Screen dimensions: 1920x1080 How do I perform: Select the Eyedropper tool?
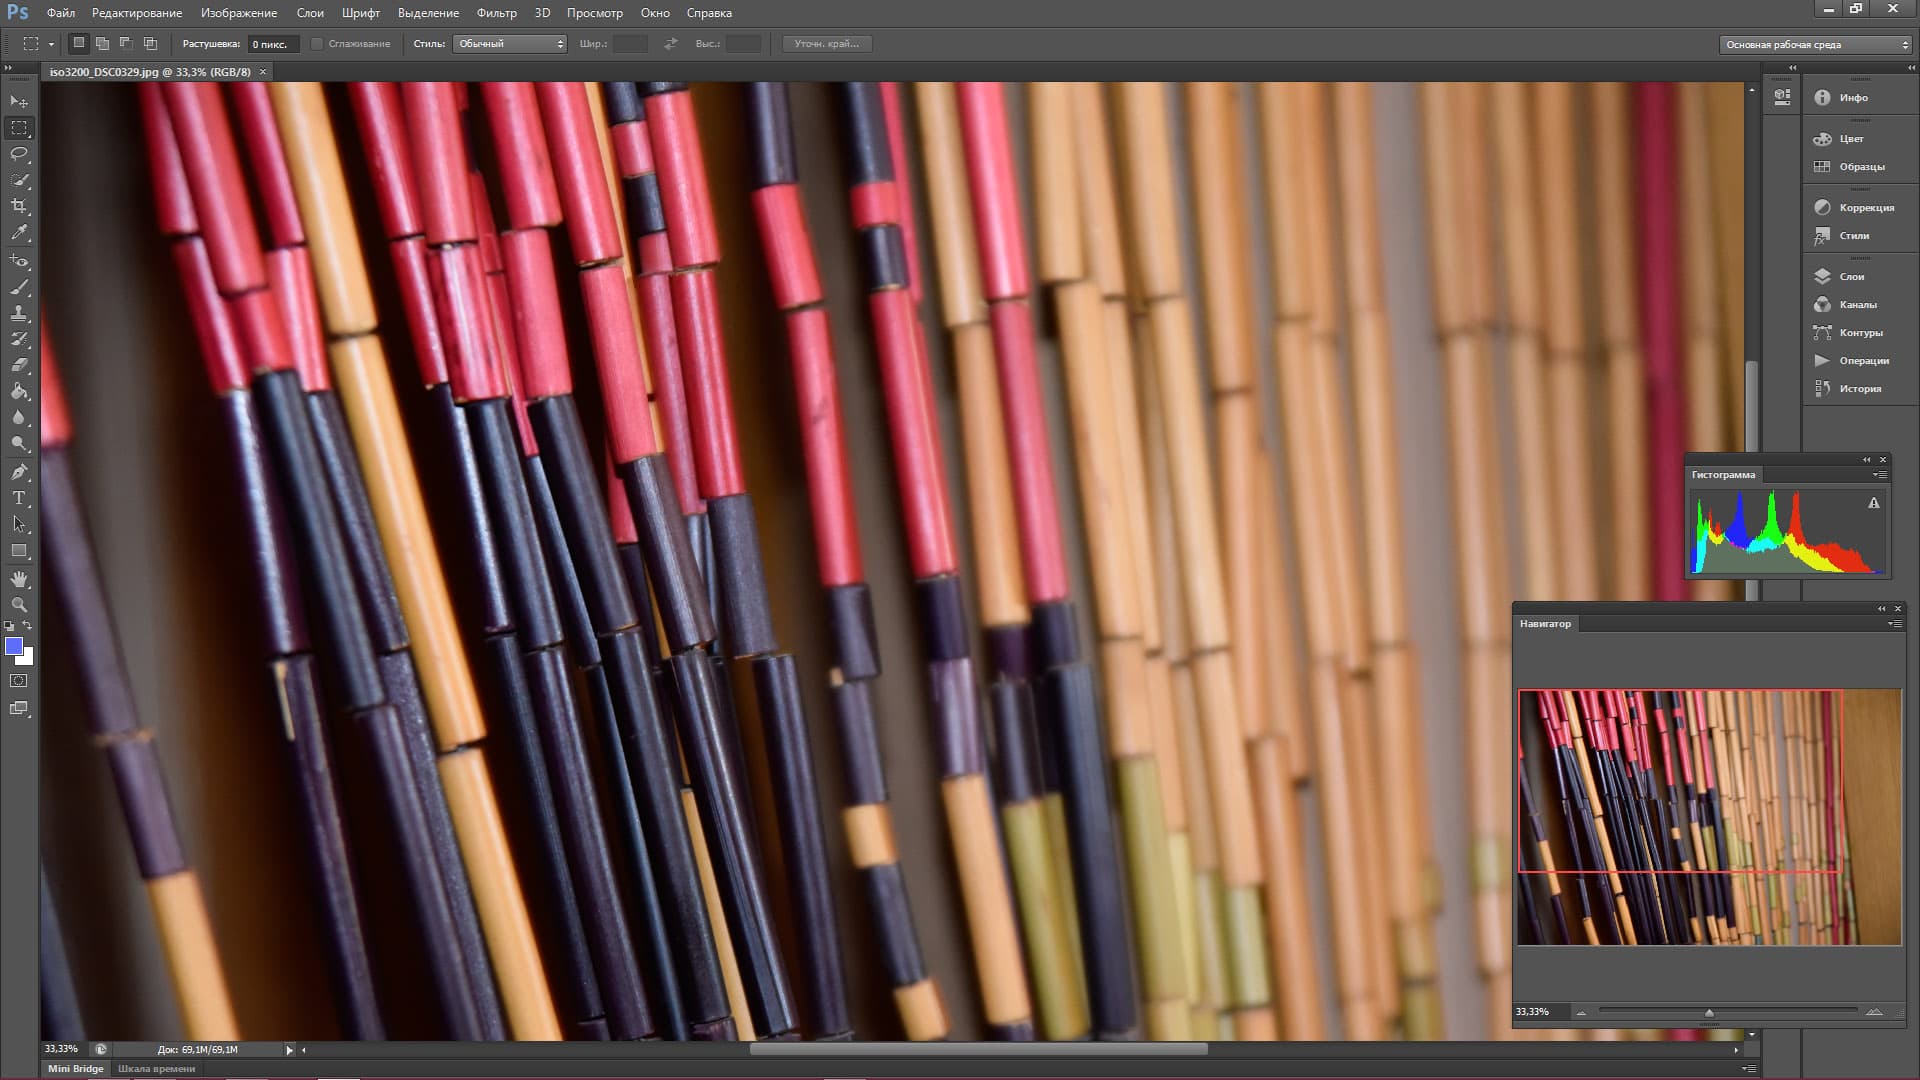19,232
